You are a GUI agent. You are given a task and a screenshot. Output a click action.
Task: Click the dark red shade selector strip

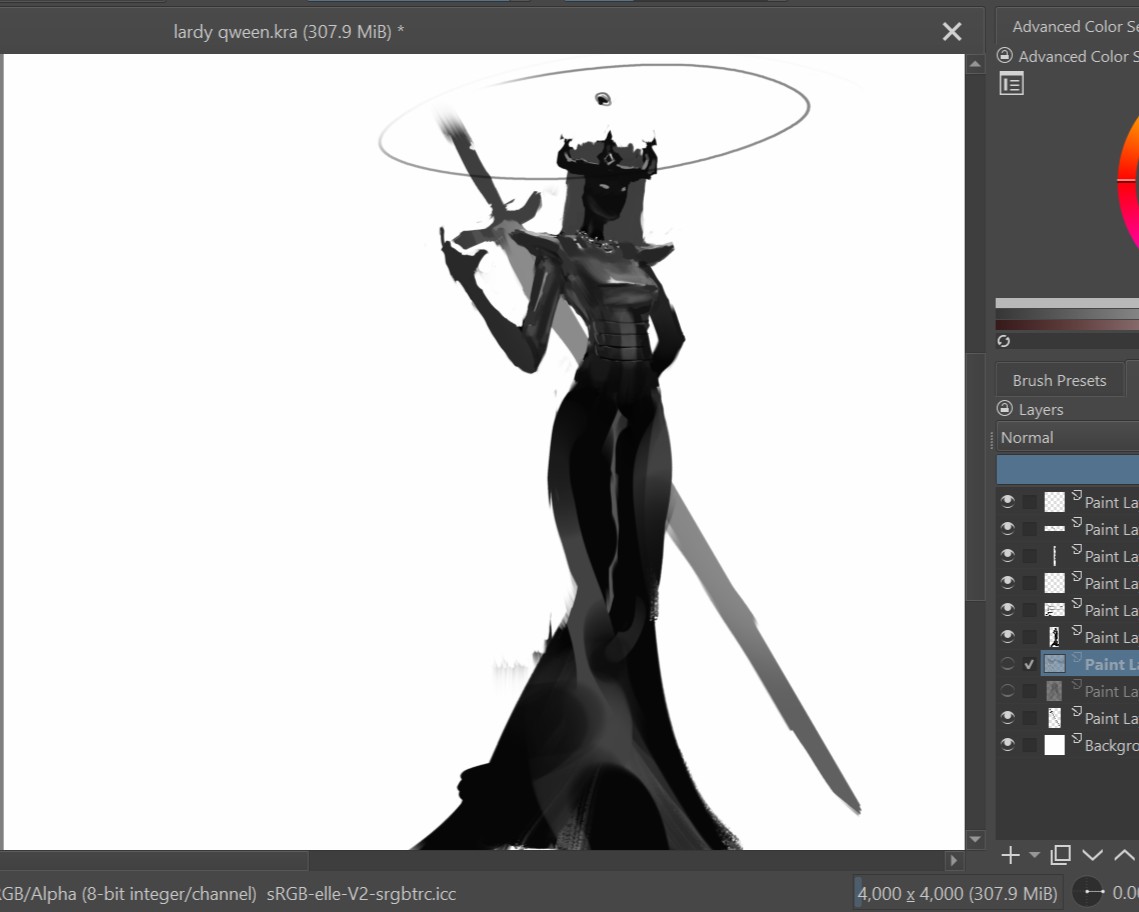[1067, 325]
